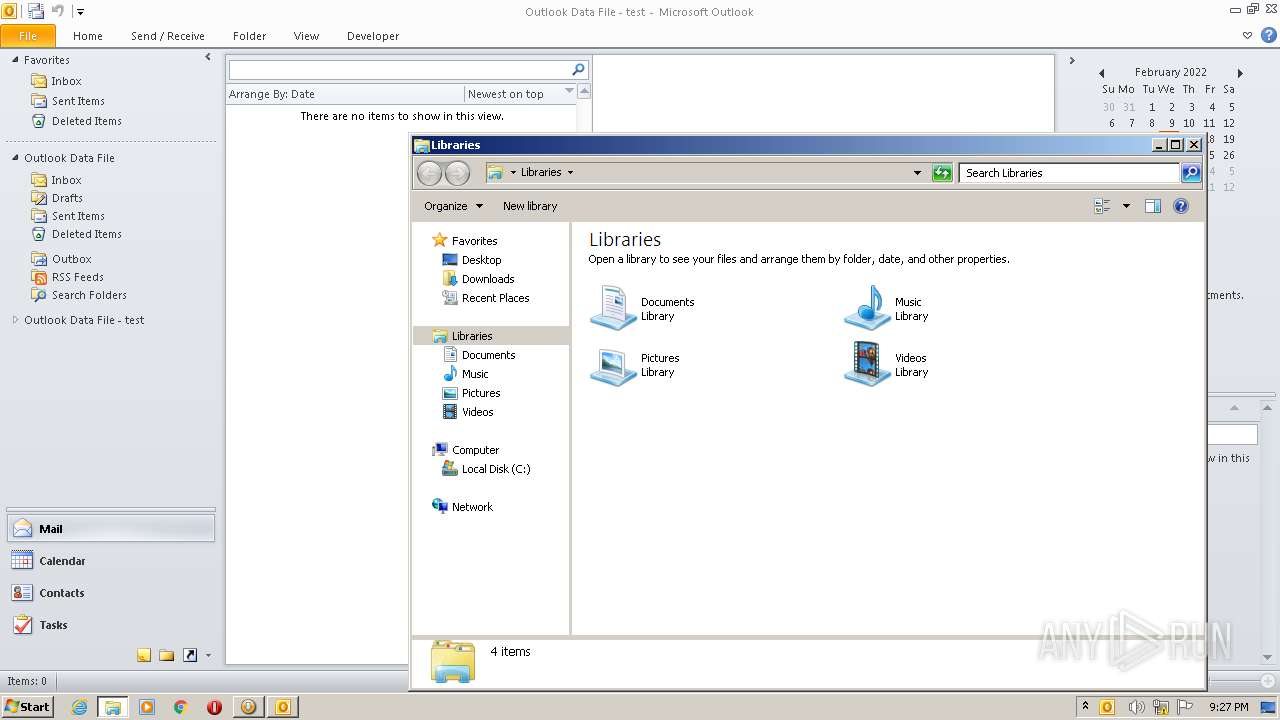
Task: Switch to the Home ribbon tab
Action: tap(88, 36)
